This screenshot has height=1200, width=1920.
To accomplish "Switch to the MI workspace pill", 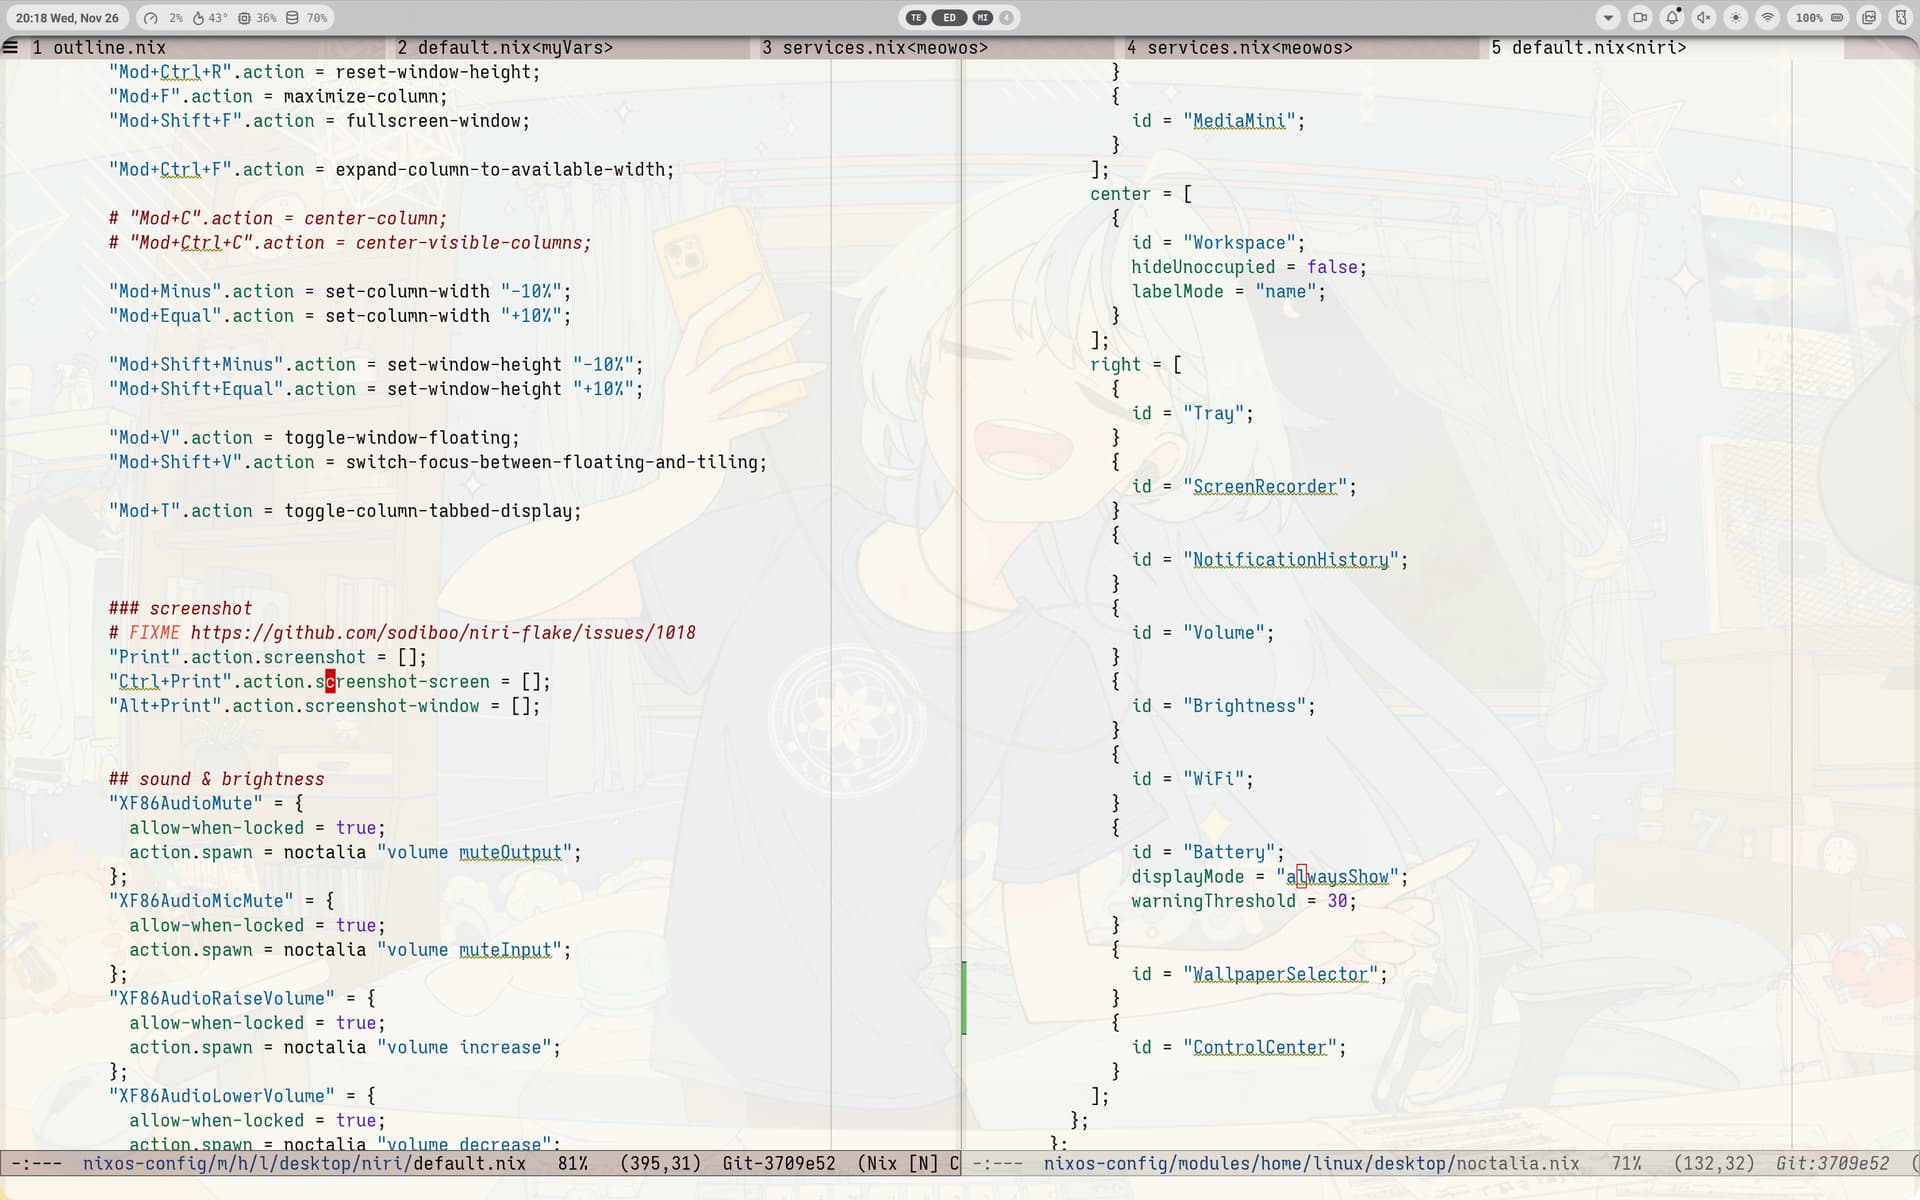I will pyautogui.click(x=983, y=17).
